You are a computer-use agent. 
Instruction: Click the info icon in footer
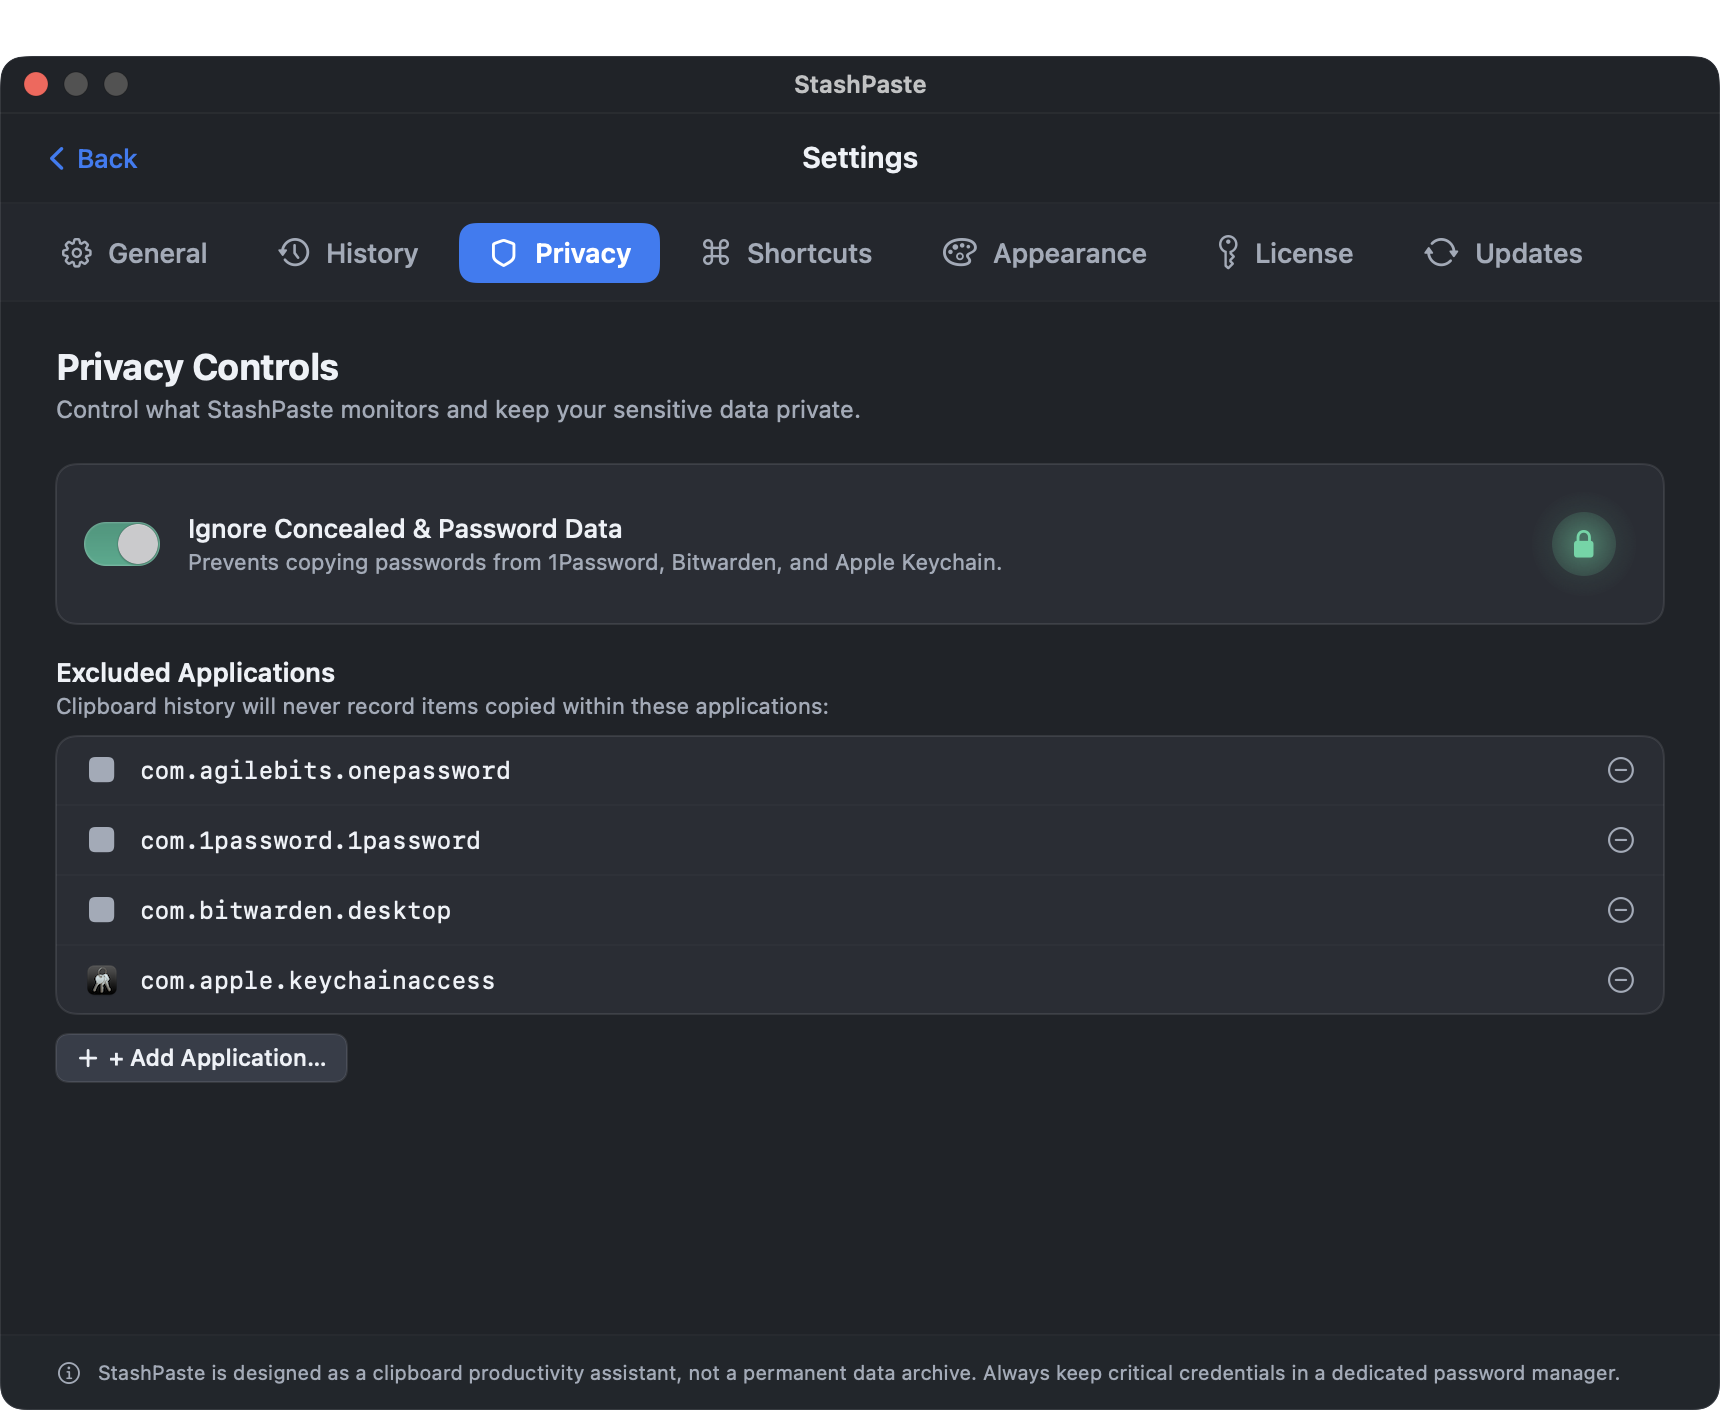point(69,1373)
